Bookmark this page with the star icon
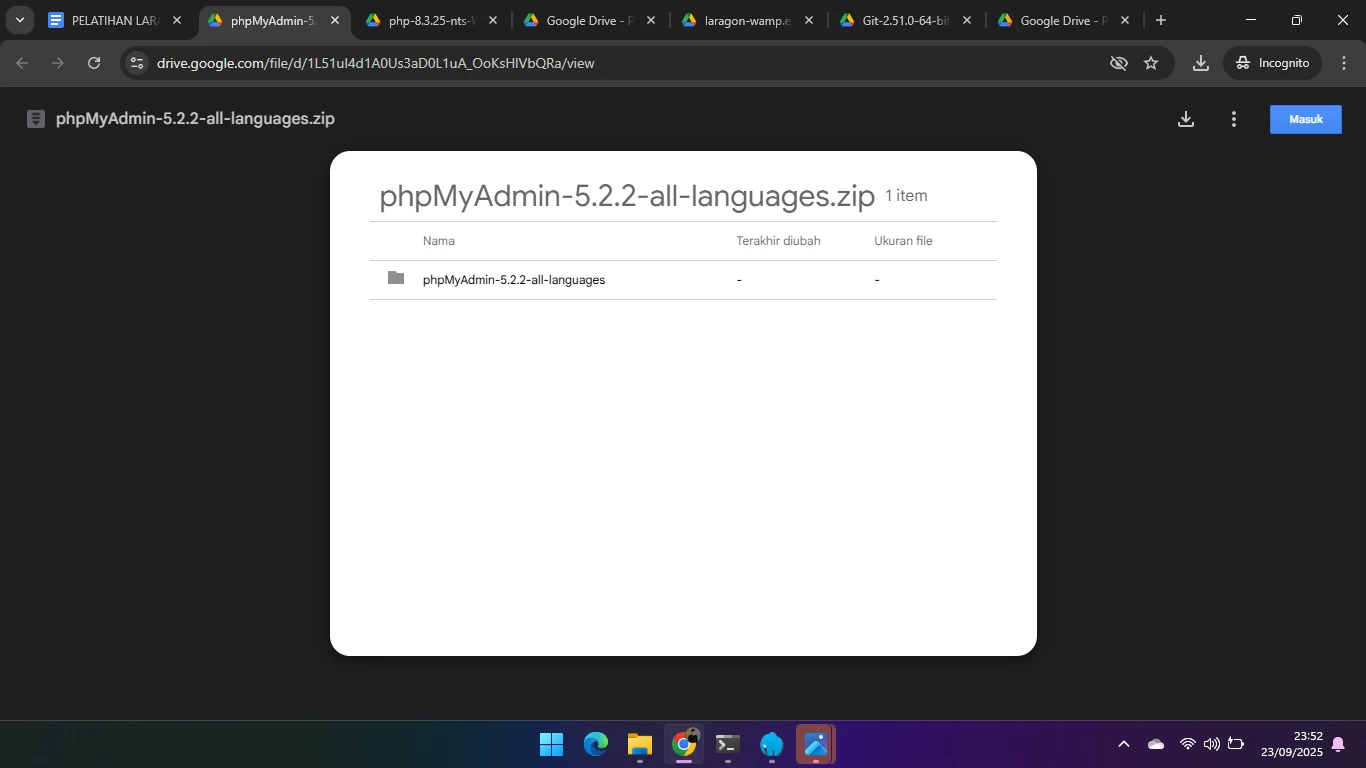This screenshot has height=768, width=1366. pyautogui.click(x=1151, y=63)
